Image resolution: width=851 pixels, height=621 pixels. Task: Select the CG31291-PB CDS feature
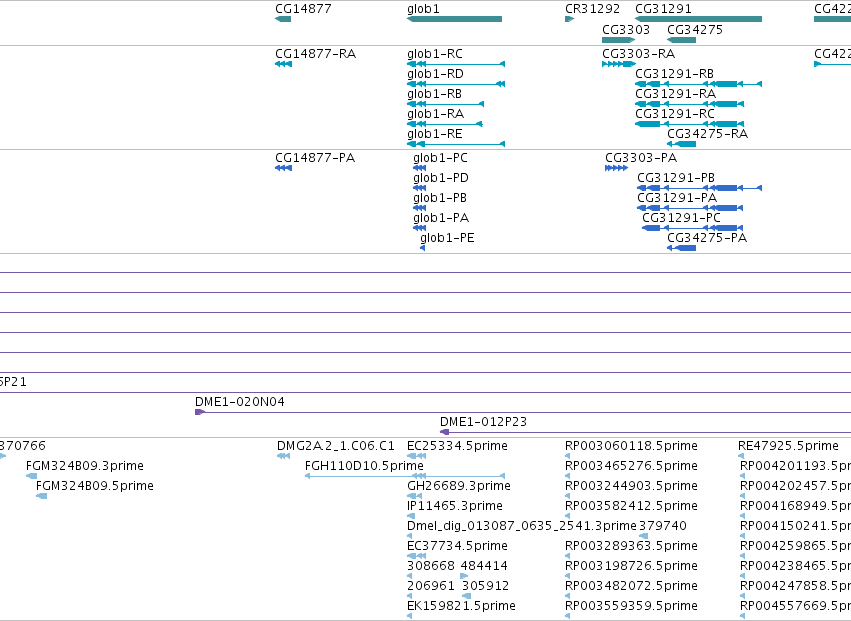tap(700, 188)
